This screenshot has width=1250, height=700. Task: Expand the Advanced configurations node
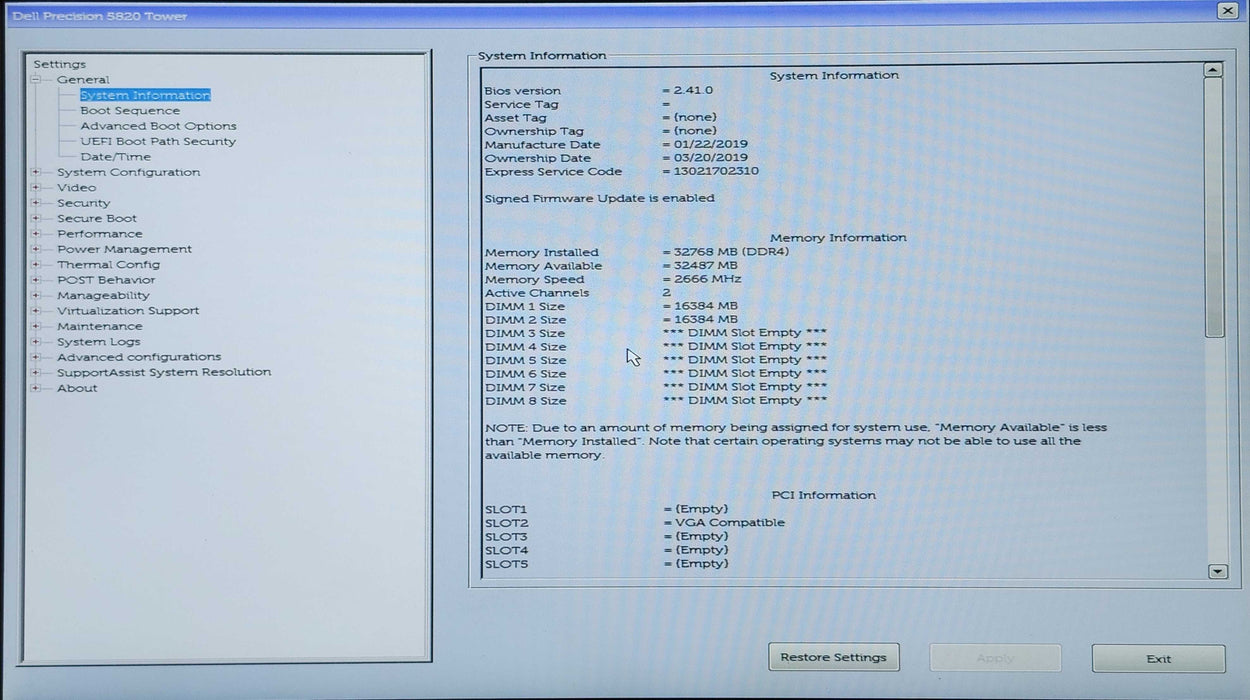(36, 357)
